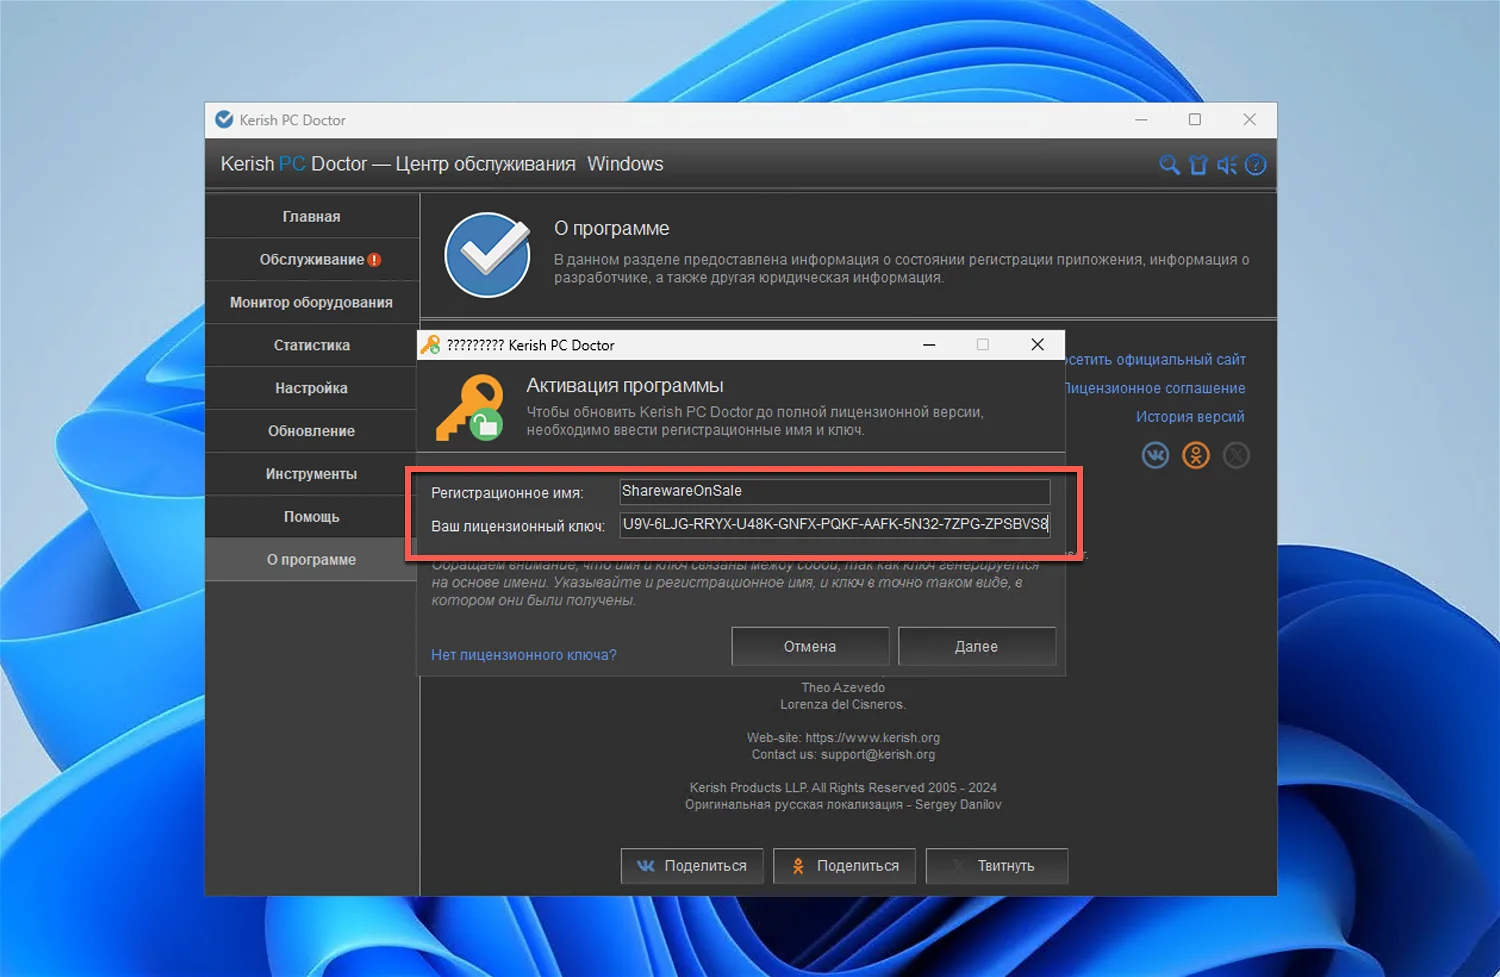Minimize the activation dialog window
This screenshot has width=1500, height=977.
point(929,345)
